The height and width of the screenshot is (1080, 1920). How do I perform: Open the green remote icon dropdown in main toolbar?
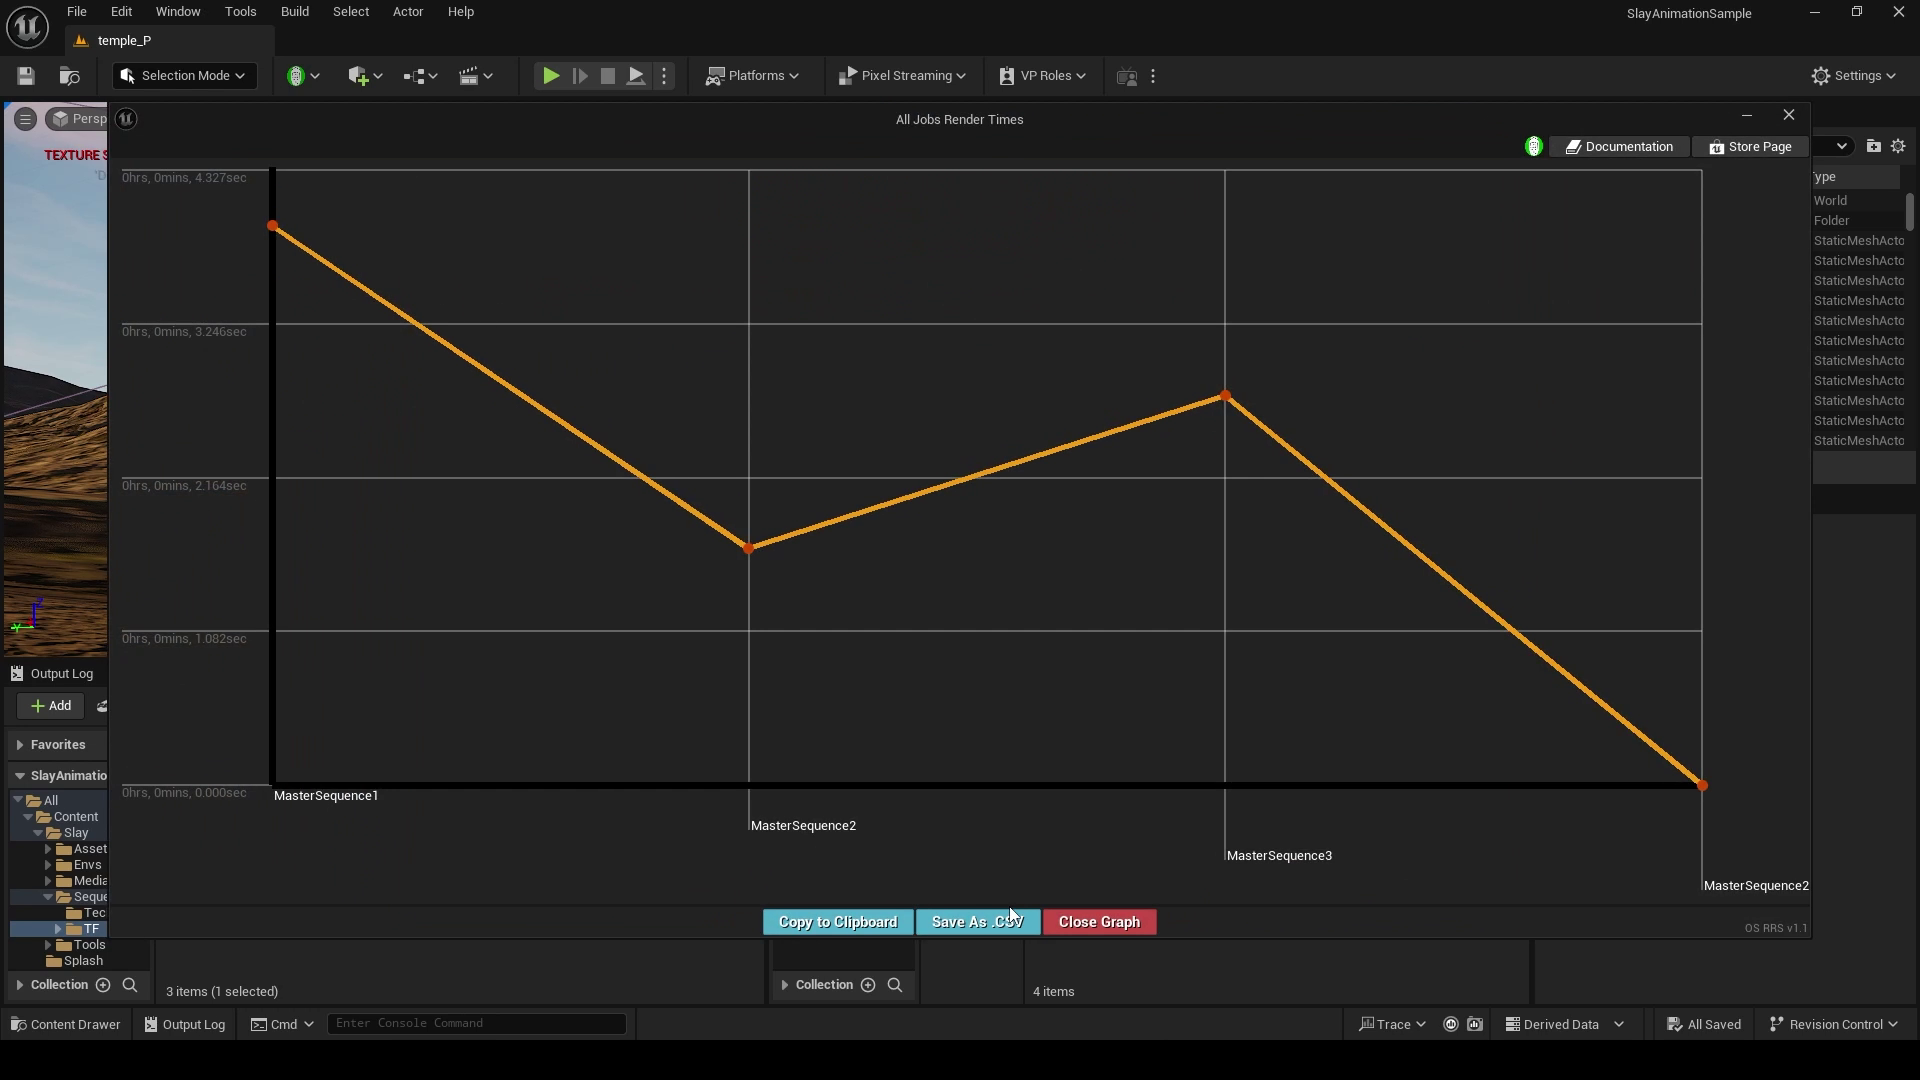pos(304,76)
